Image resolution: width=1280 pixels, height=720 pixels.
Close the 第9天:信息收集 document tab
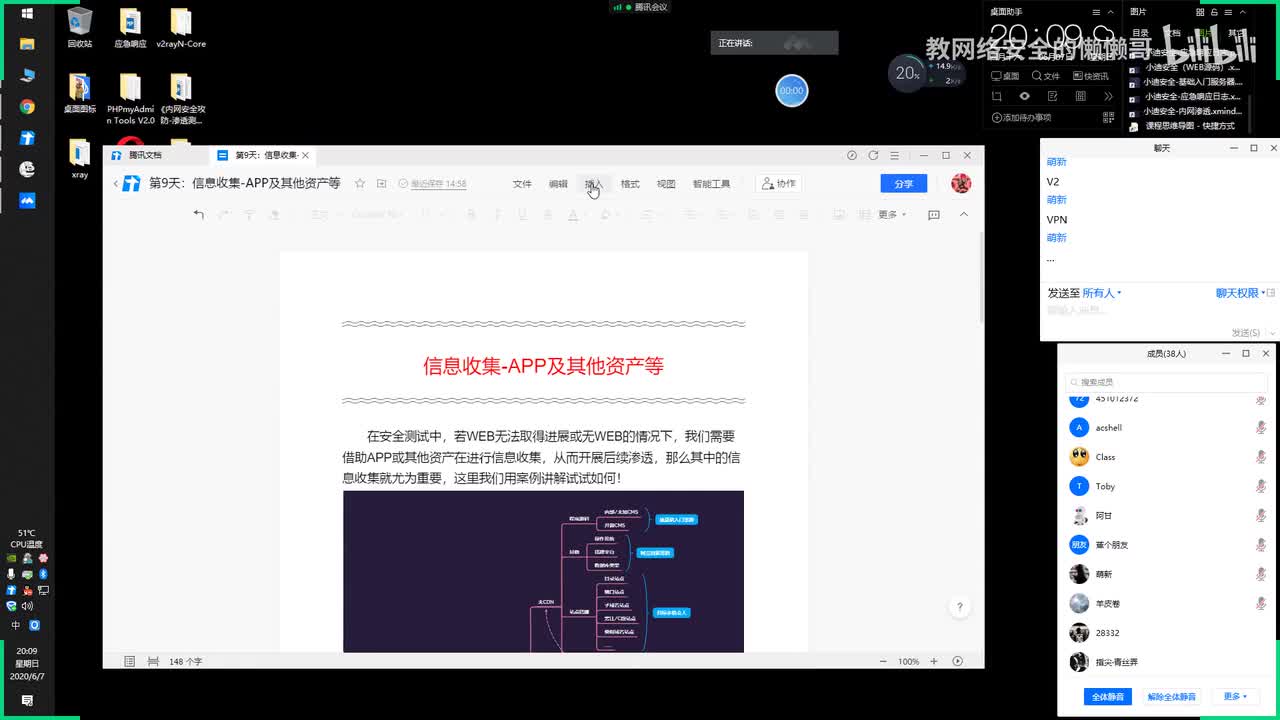point(305,155)
